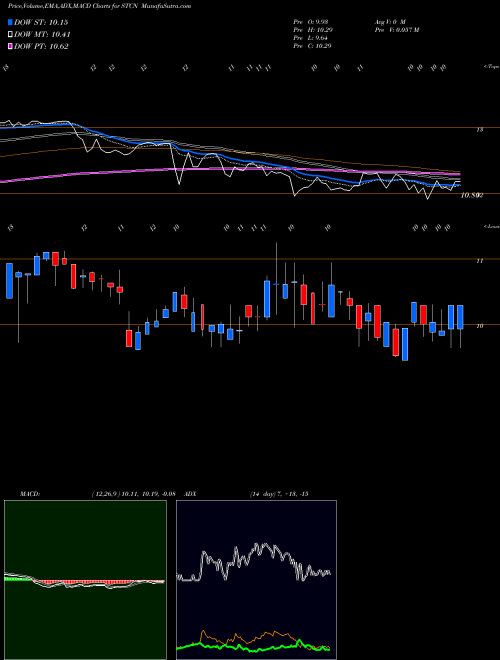Click the 10.802 price label on the EMA chart
500x660 pixels.
pos(472,195)
